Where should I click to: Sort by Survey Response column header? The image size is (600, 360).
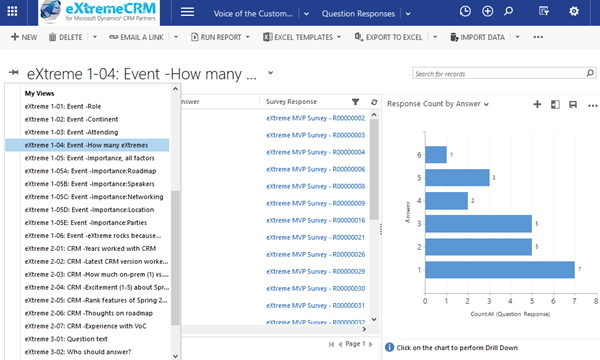[x=291, y=102]
